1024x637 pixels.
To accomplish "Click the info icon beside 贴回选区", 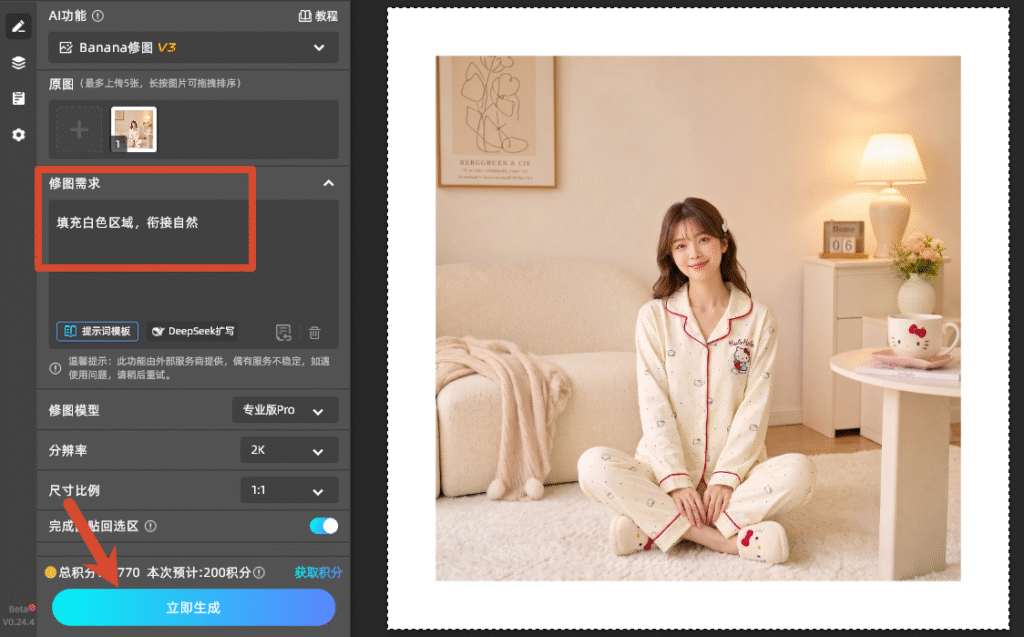I will click(151, 526).
